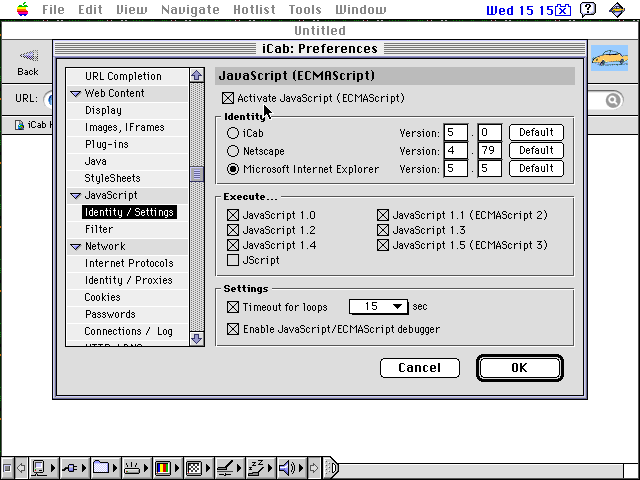Select the Netscape identity radio button
The height and width of the screenshot is (480, 640).
coord(233,151)
